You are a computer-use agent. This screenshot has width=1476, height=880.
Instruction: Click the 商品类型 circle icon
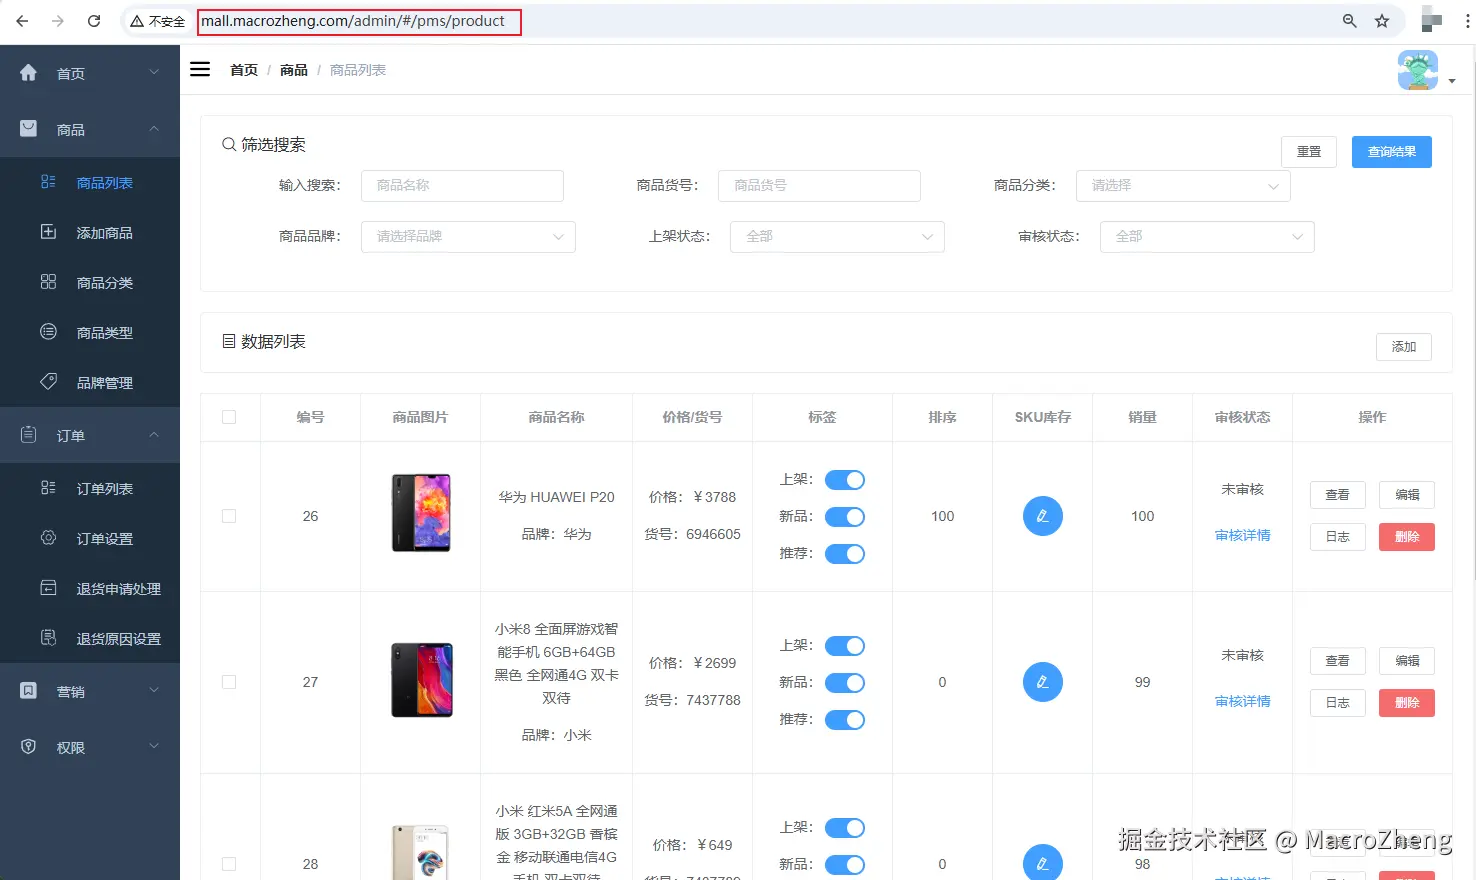click(48, 332)
